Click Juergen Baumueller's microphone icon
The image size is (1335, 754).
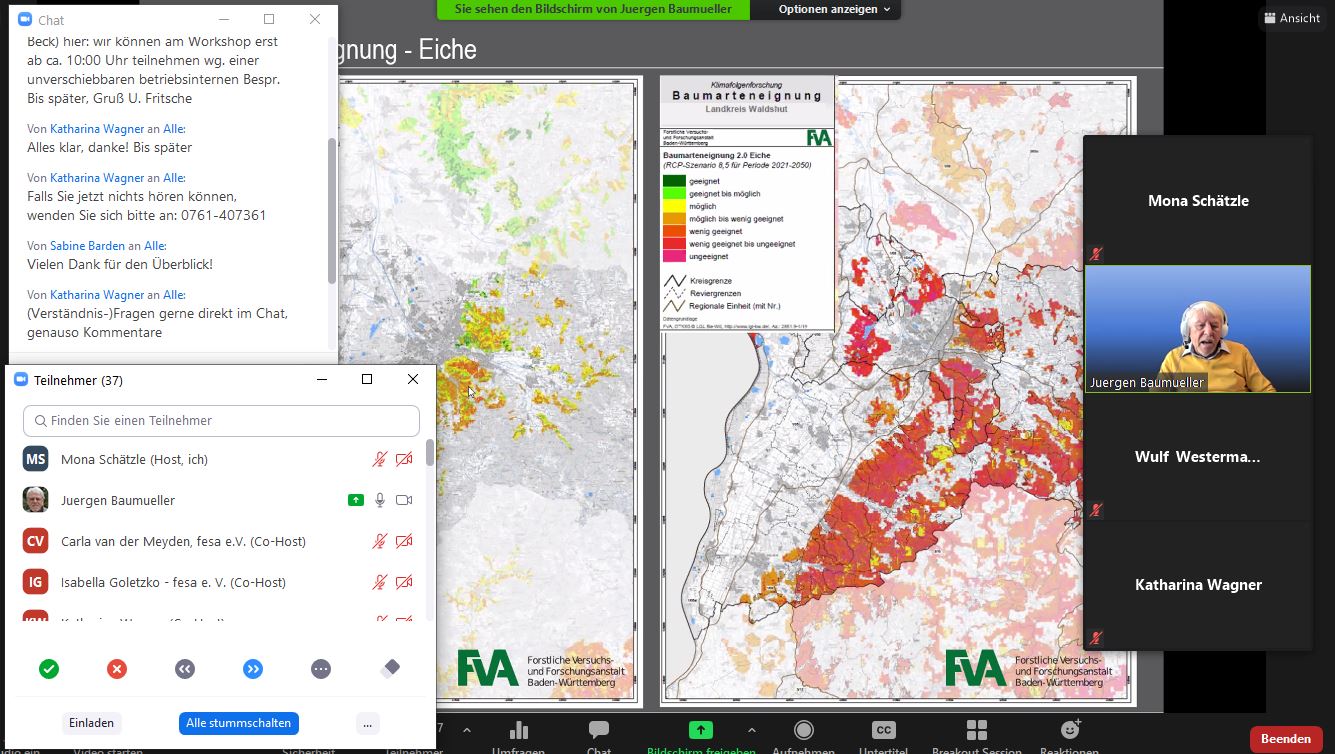pyautogui.click(x=380, y=500)
